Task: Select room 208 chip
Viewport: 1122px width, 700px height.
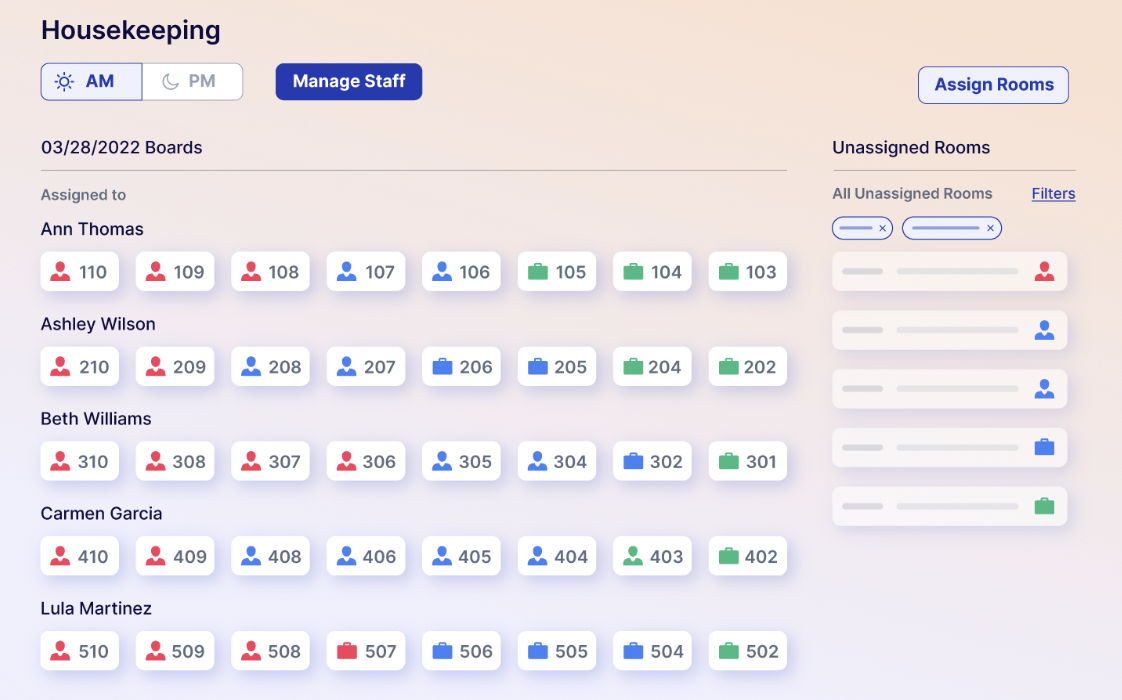Action: [x=270, y=366]
